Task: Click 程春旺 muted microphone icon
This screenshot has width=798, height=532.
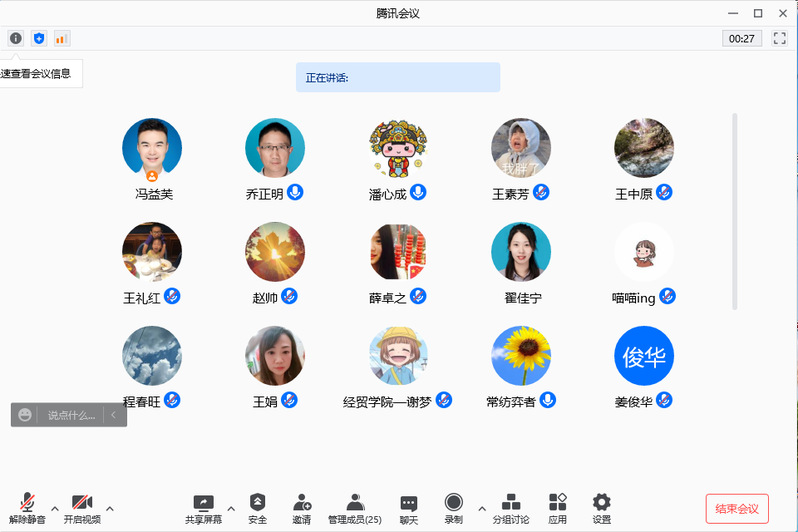Action: pyautogui.click(x=172, y=400)
